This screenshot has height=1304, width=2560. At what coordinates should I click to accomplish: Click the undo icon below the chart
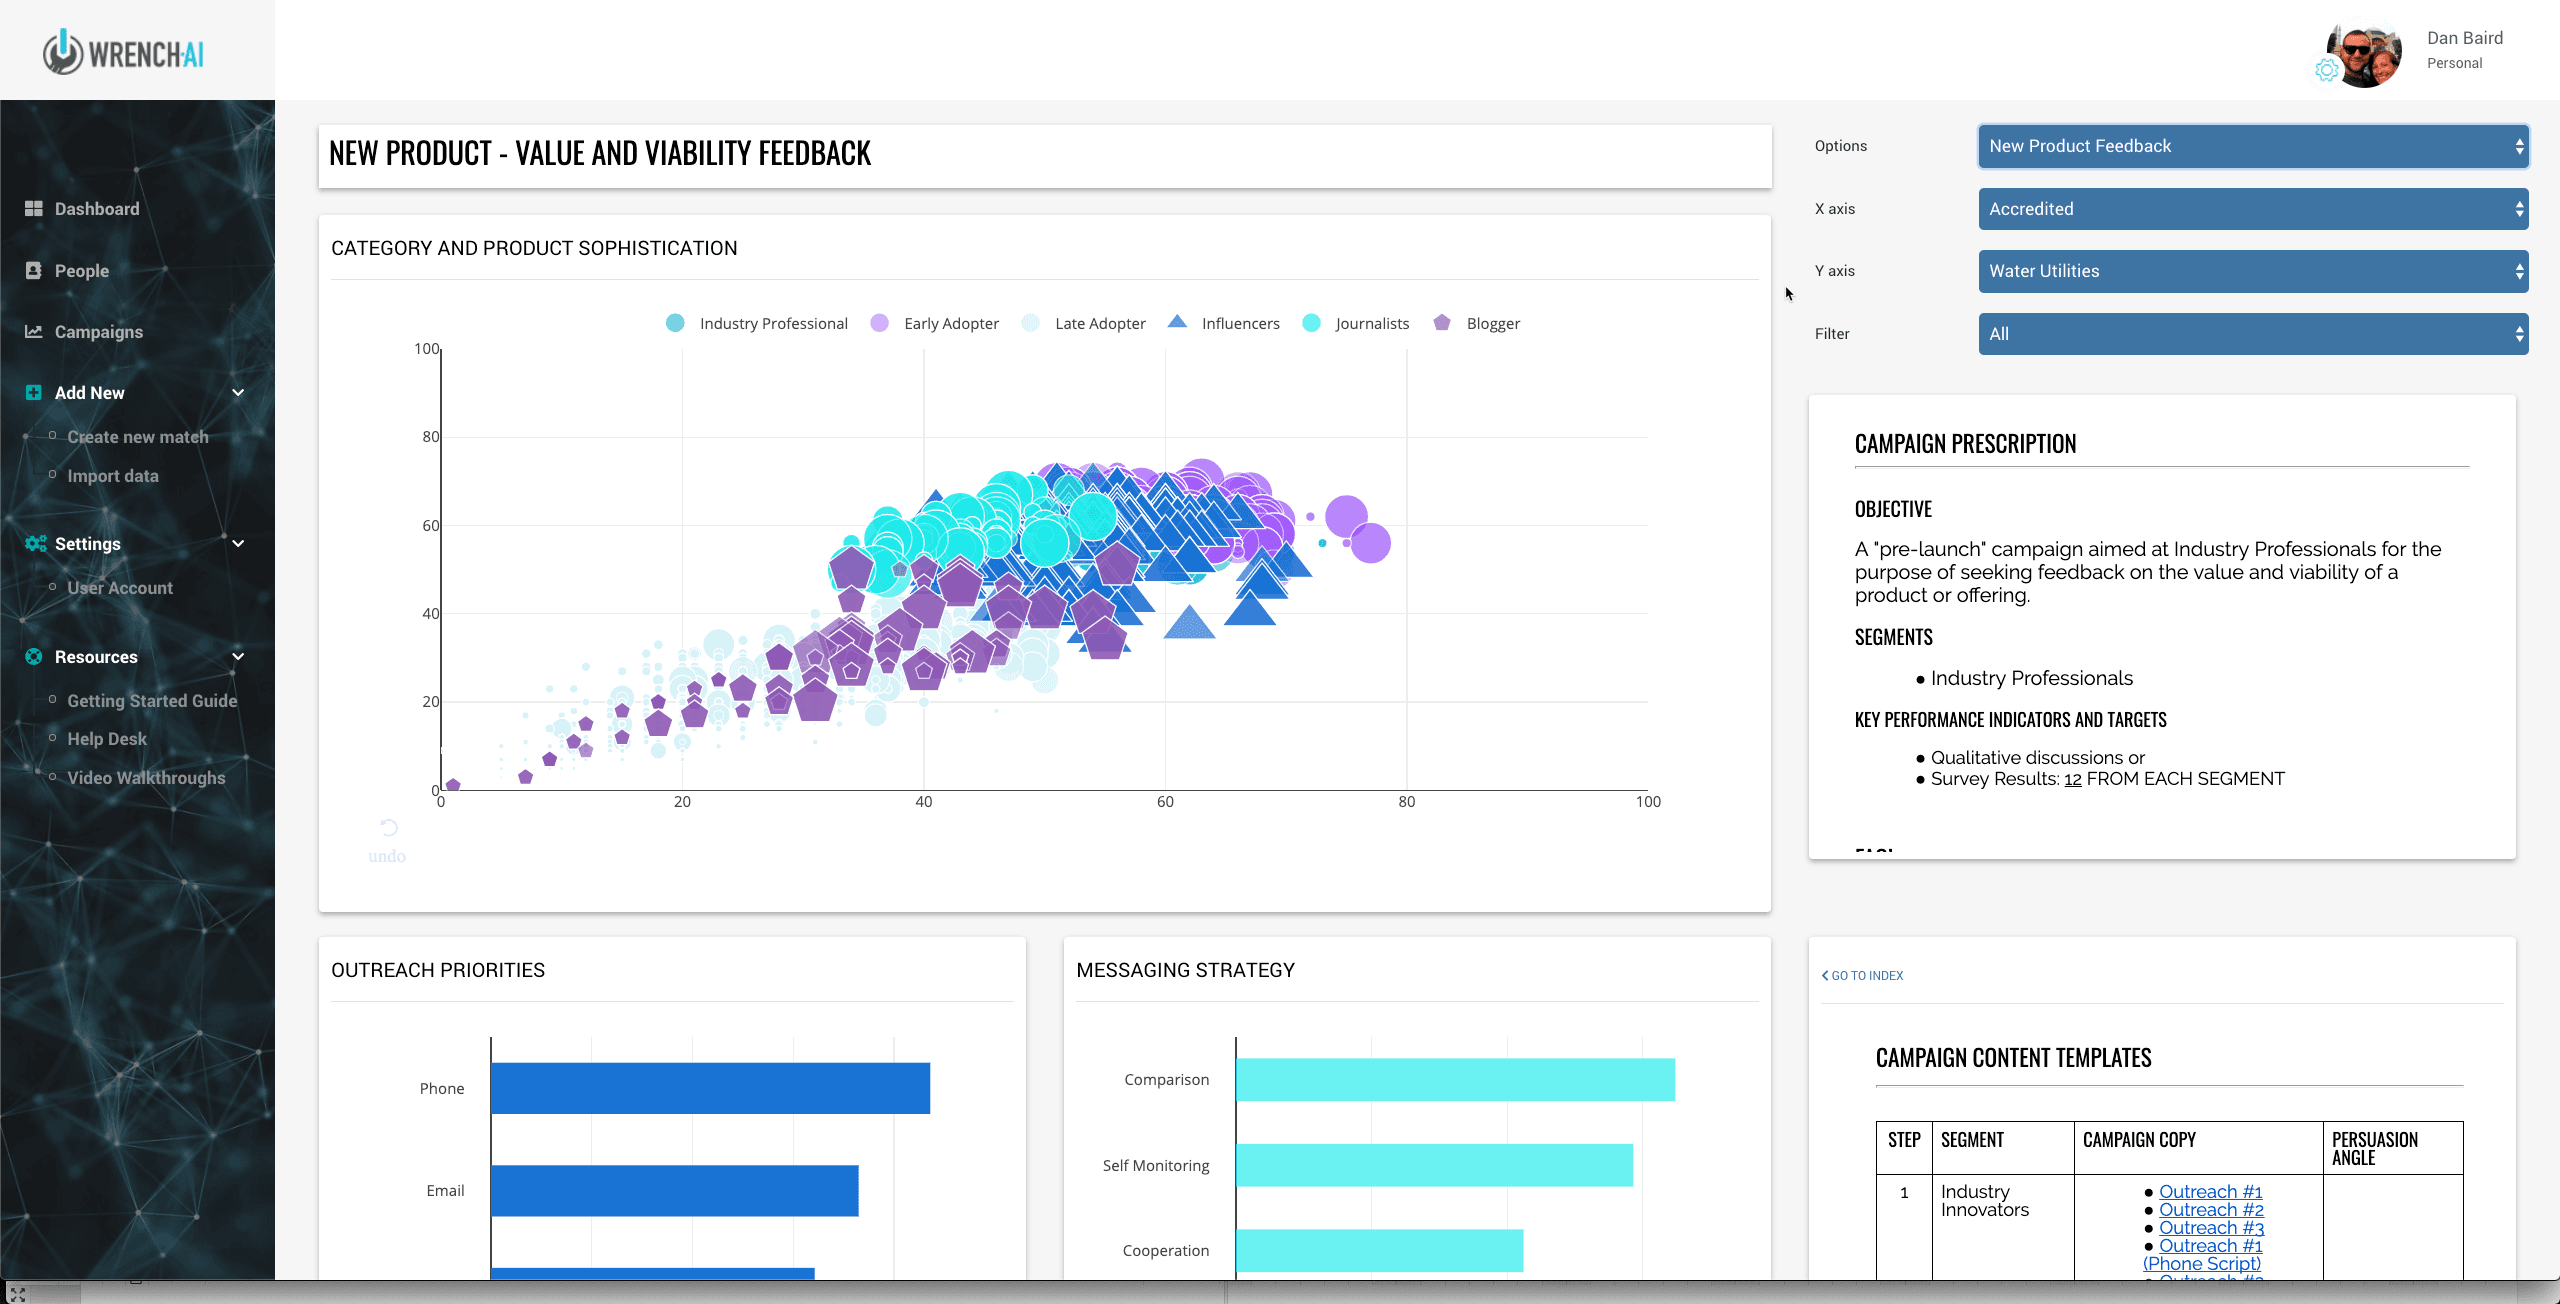click(x=389, y=828)
